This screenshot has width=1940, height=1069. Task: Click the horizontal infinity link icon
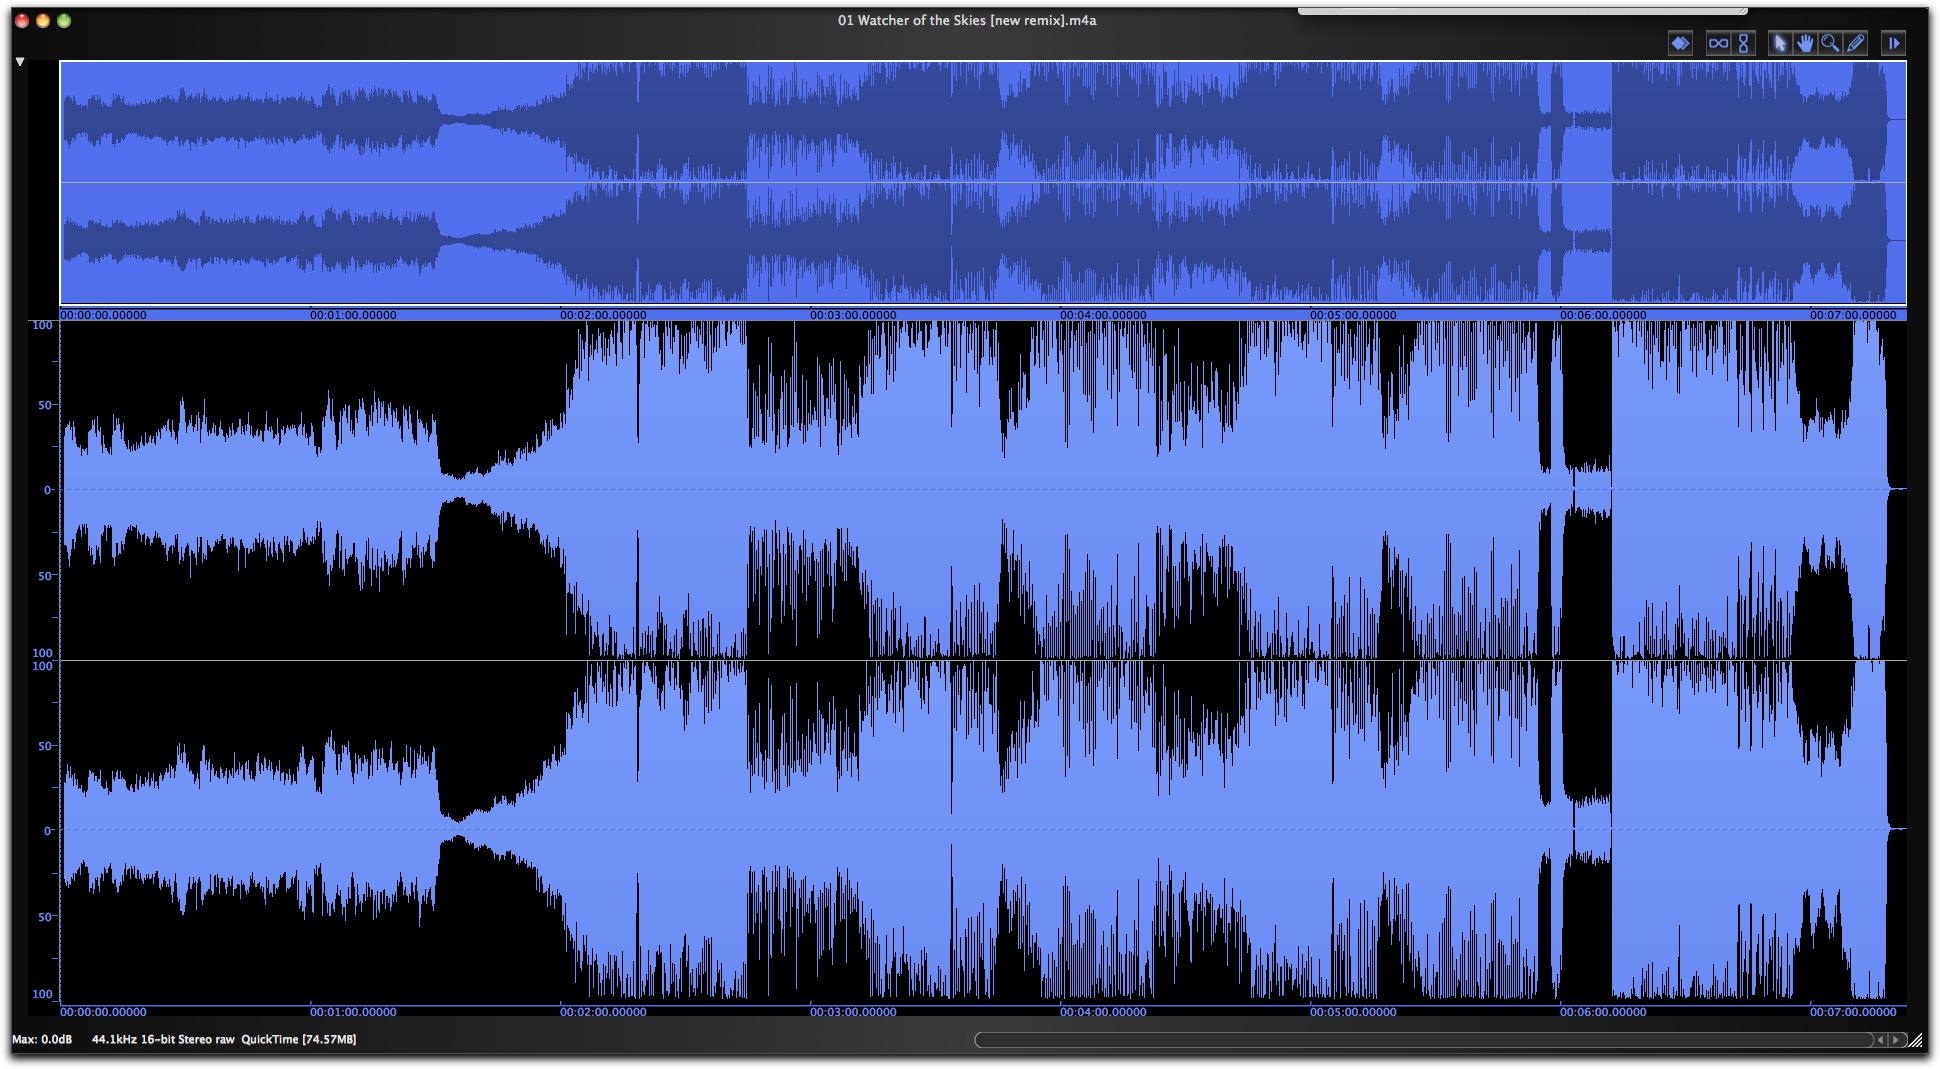point(1718,43)
